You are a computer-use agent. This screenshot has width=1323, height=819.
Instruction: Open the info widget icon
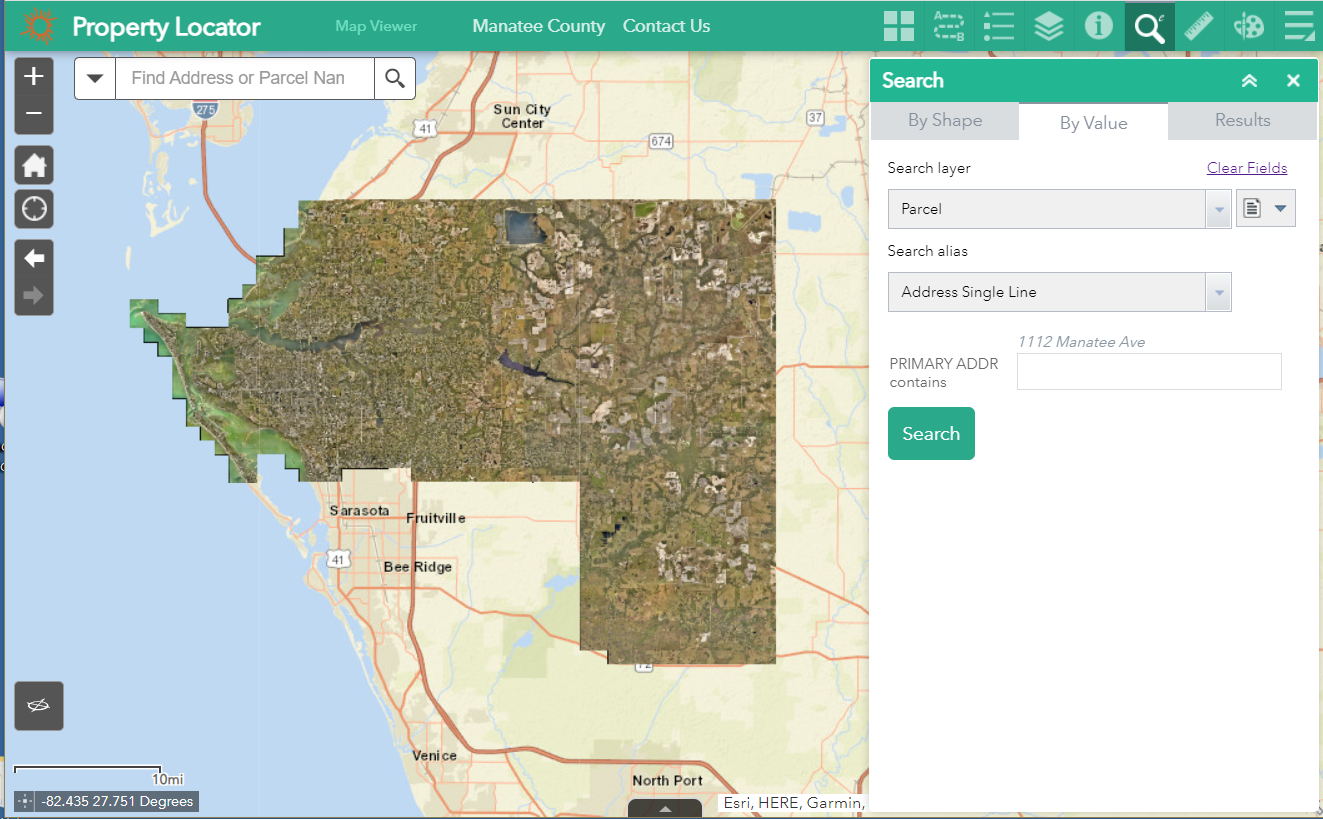coord(1099,26)
